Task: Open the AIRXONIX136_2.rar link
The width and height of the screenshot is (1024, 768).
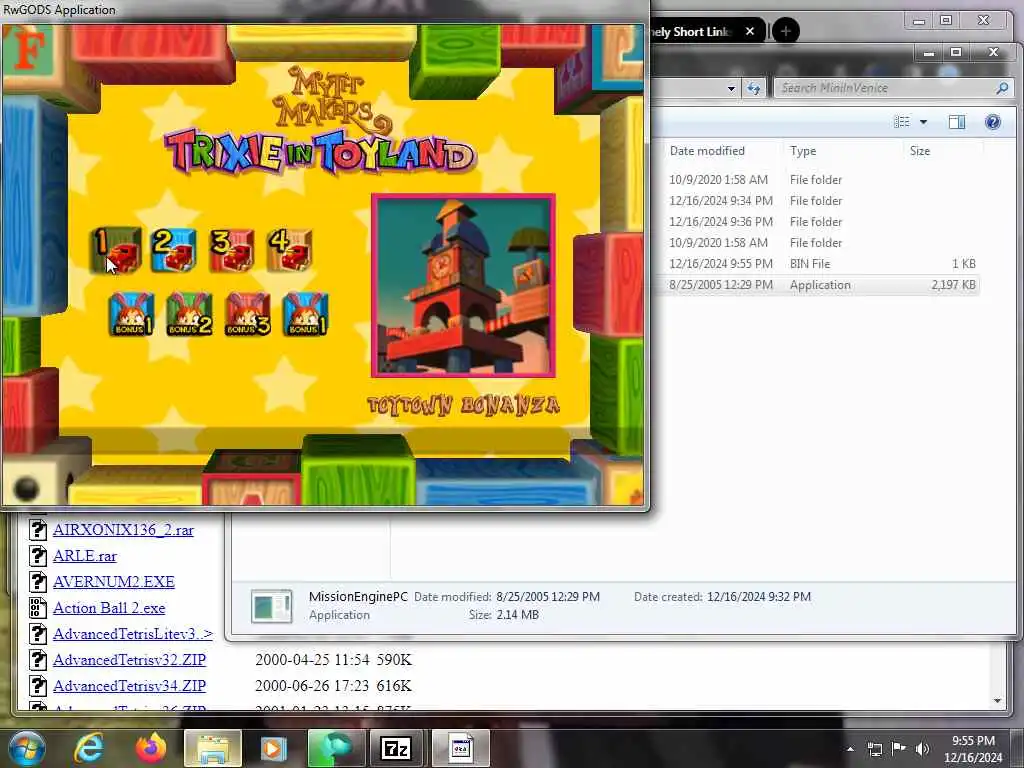Action: [x=123, y=530]
